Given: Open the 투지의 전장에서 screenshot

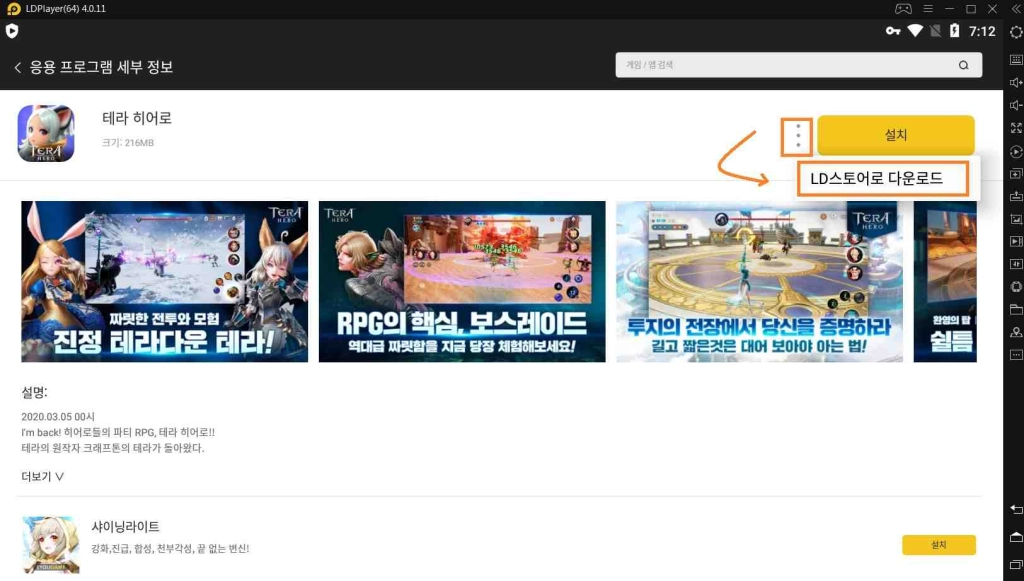Looking at the screenshot, I should point(760,281).
